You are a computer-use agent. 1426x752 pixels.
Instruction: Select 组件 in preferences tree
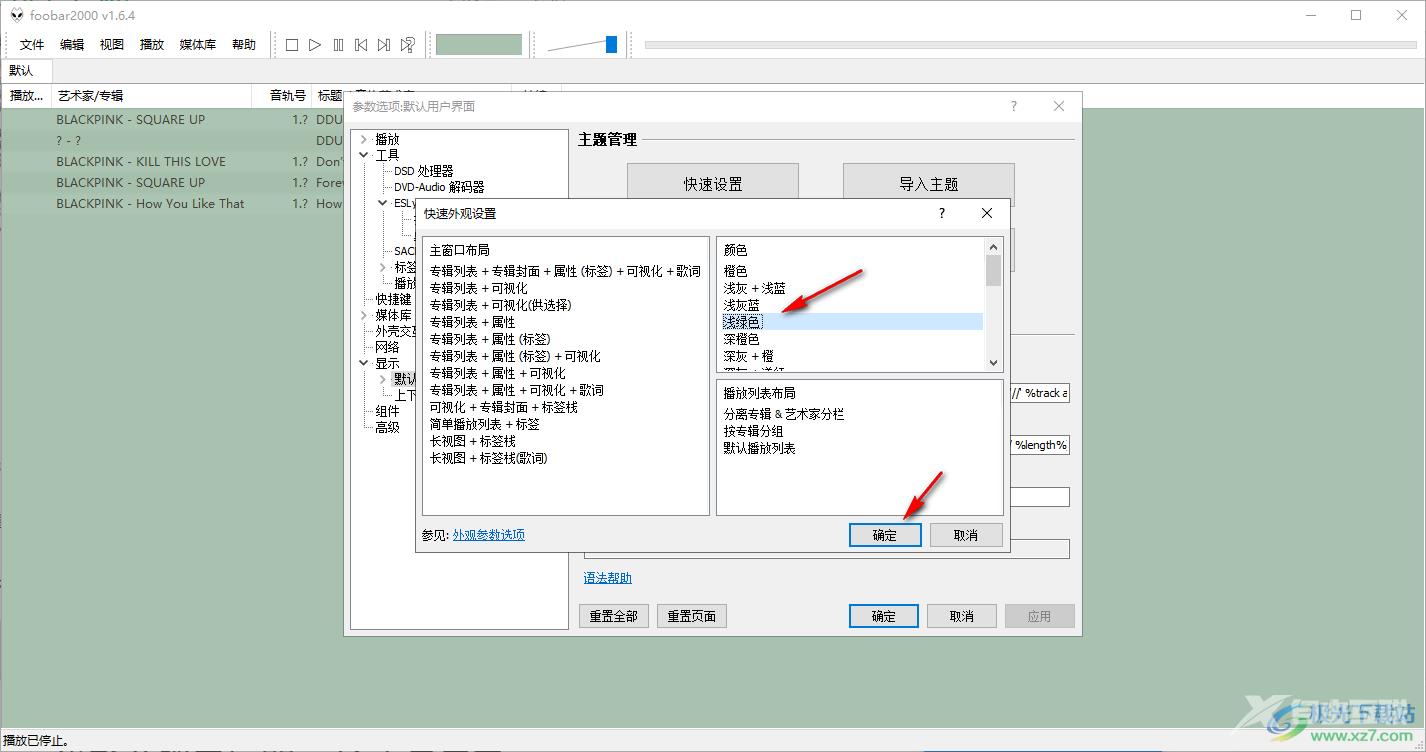(x=387, y=411)
